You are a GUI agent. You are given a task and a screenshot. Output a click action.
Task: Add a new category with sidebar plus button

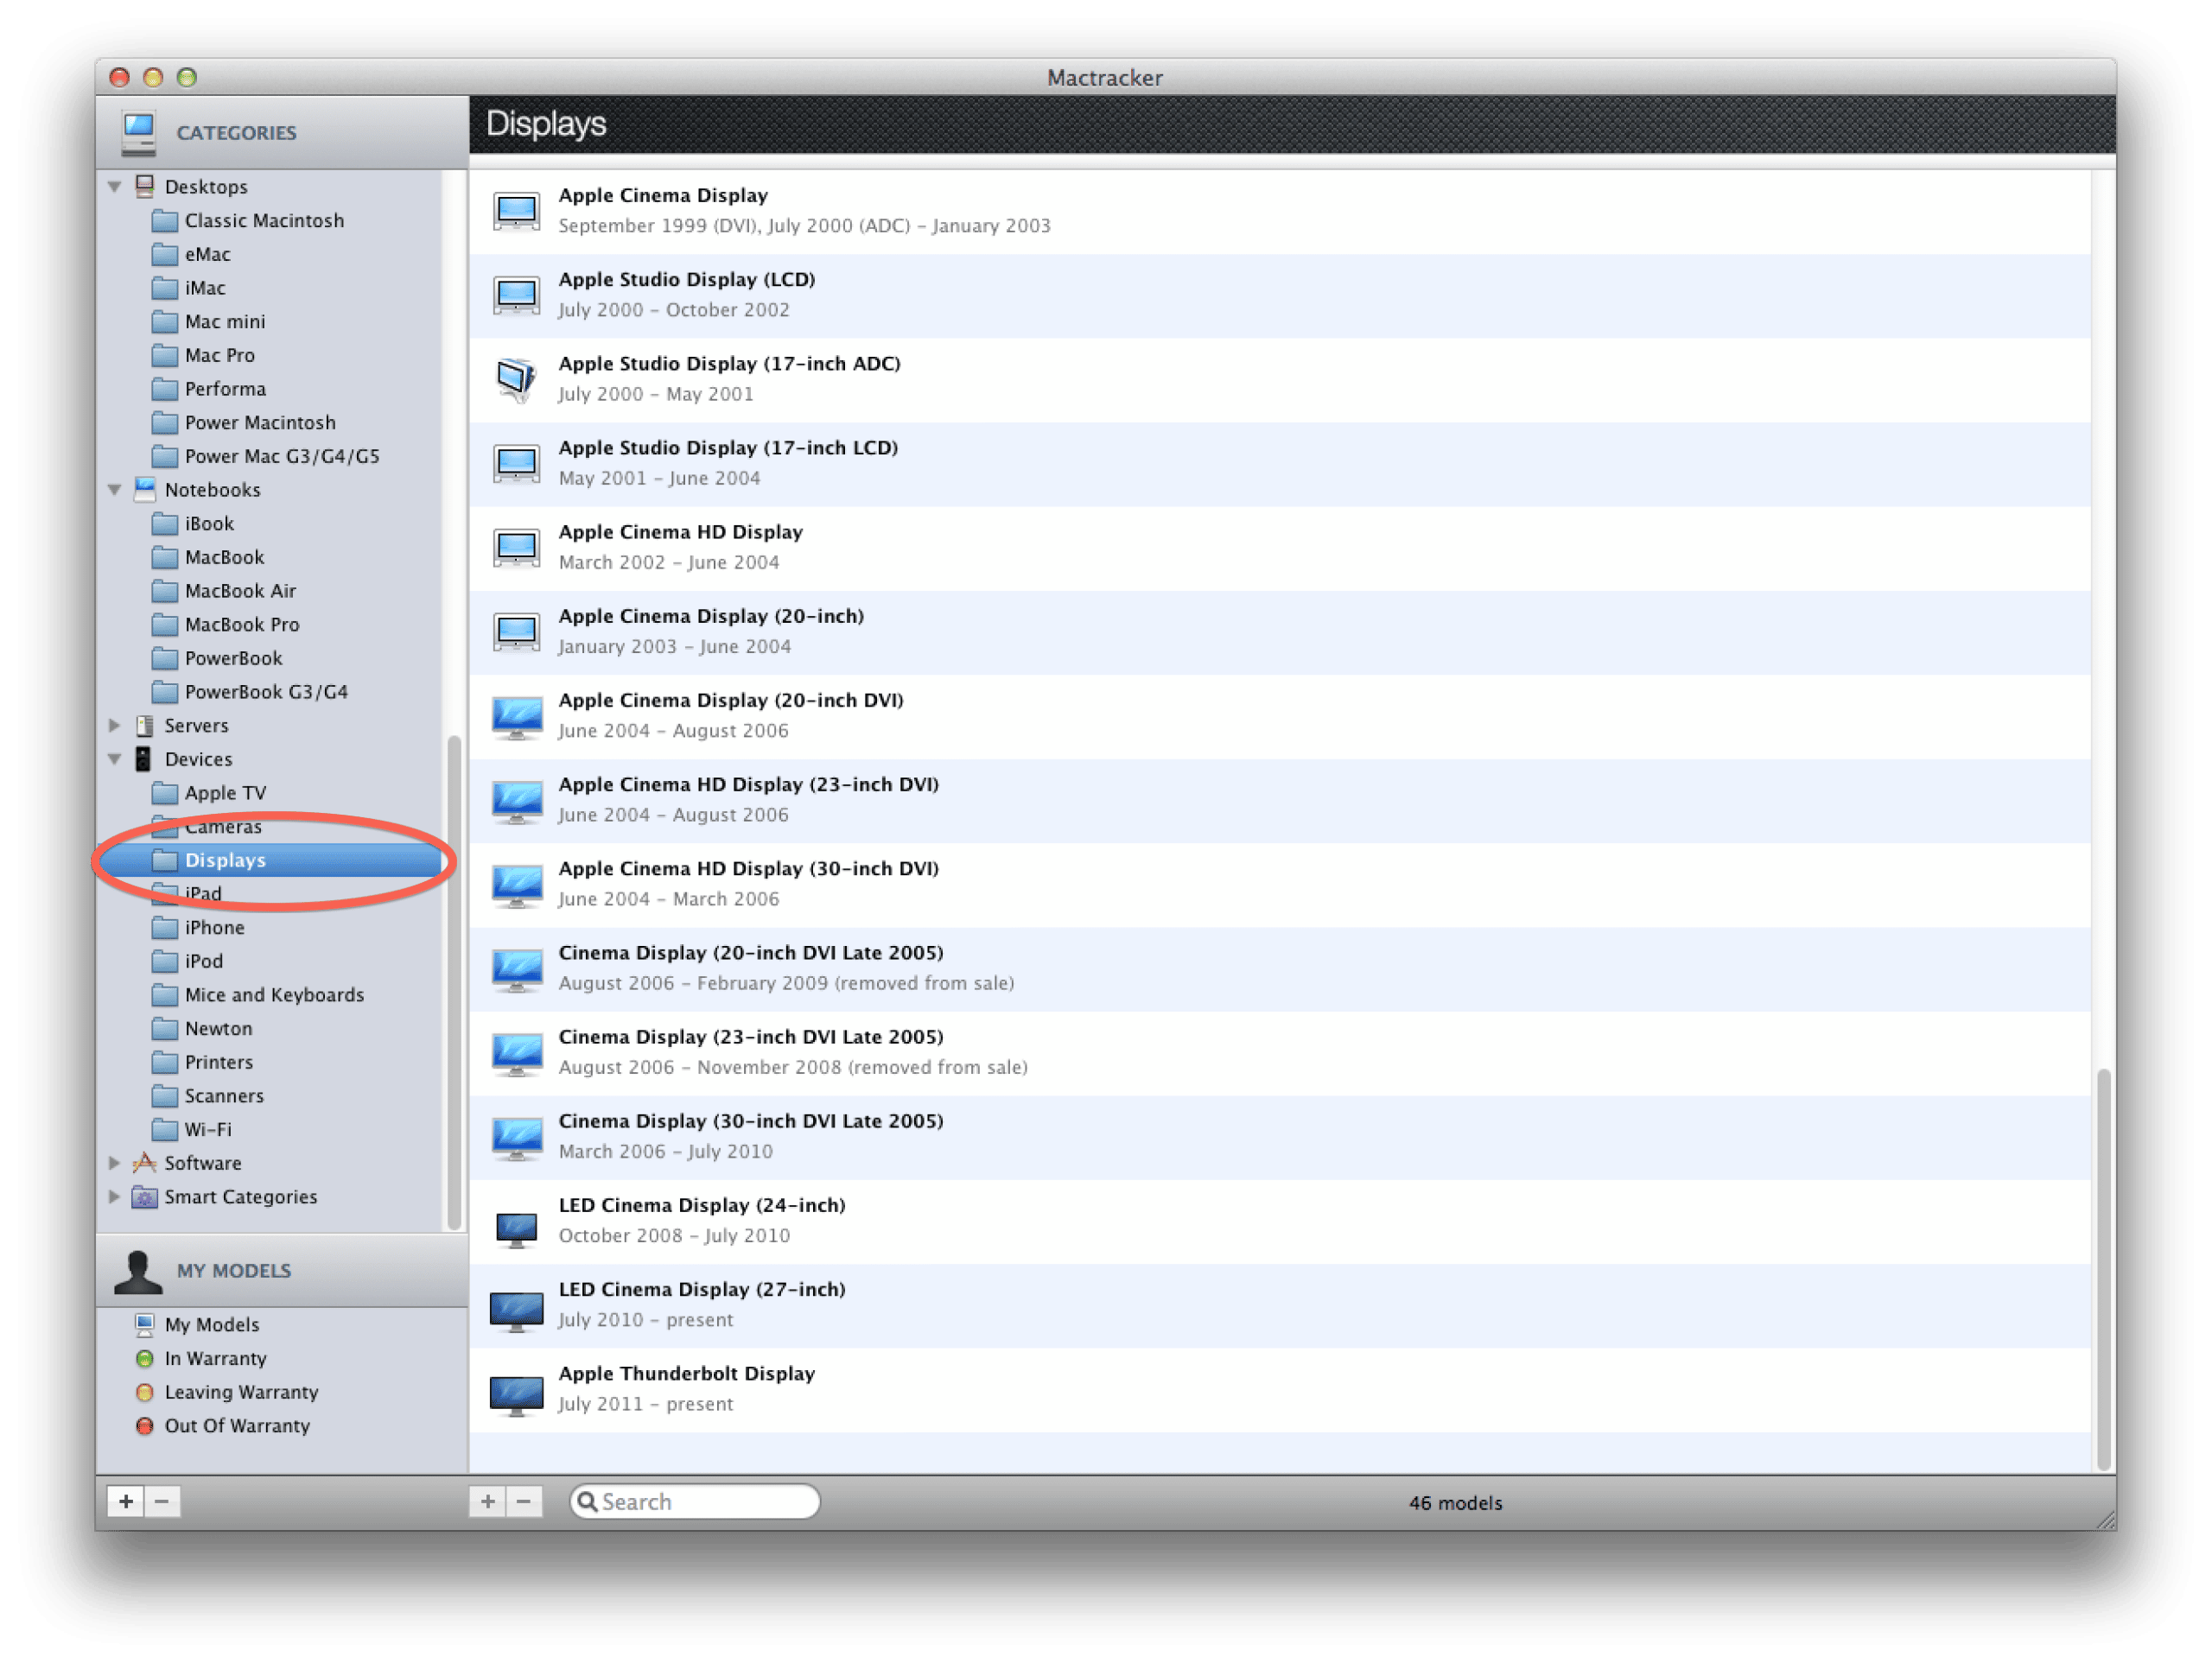coord(126,1501)
